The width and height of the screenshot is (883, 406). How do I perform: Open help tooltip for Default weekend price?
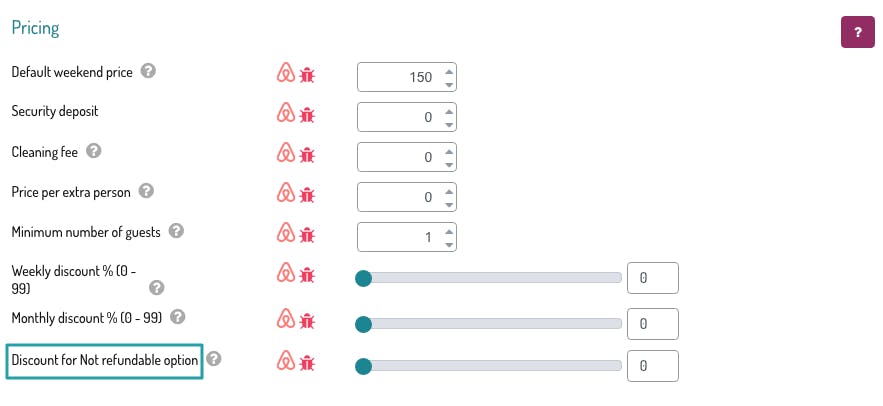coord(148,71)
